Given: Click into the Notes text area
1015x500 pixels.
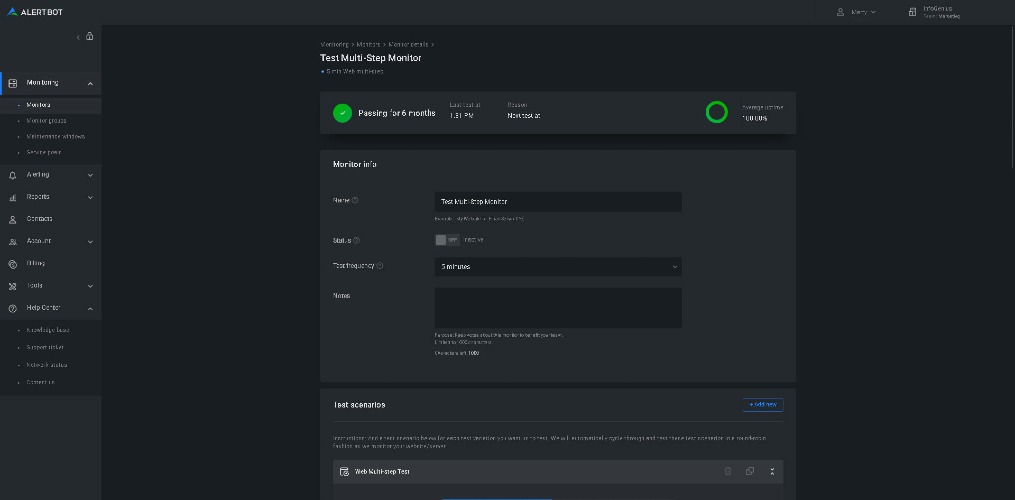Looking at the screenshot, I should pos(558,308).
